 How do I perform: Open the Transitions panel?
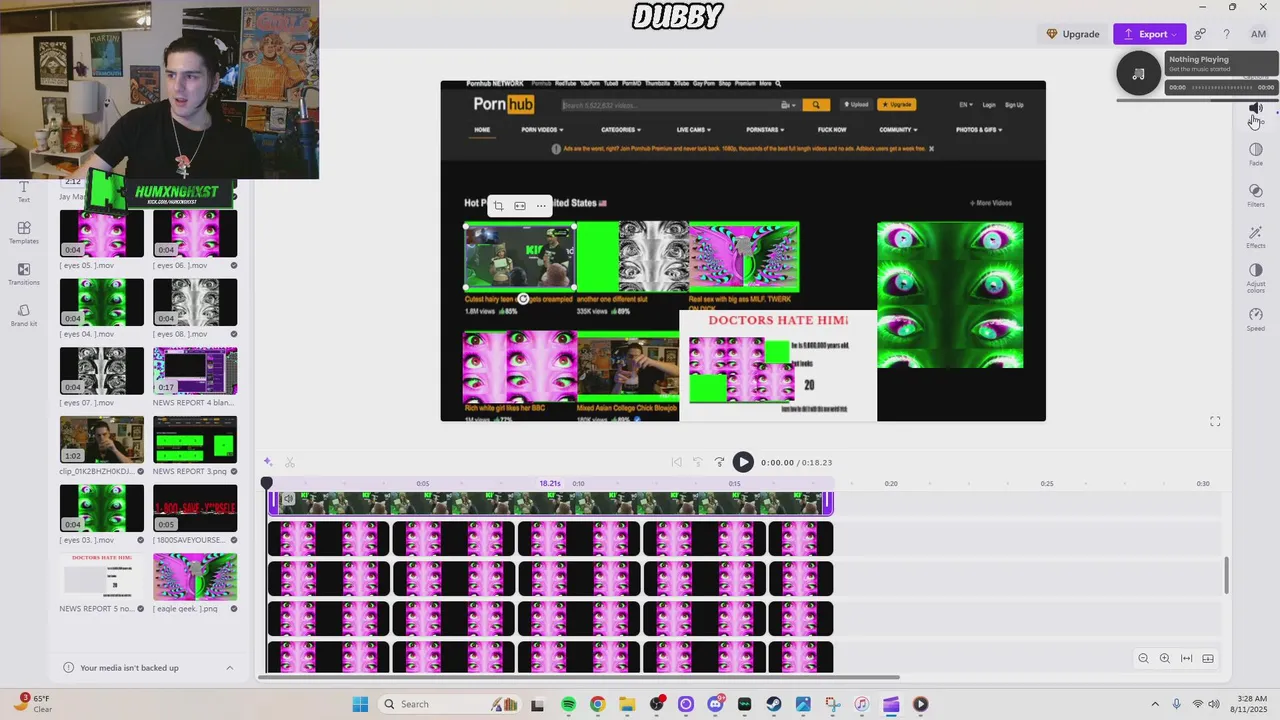click(24, 274)
